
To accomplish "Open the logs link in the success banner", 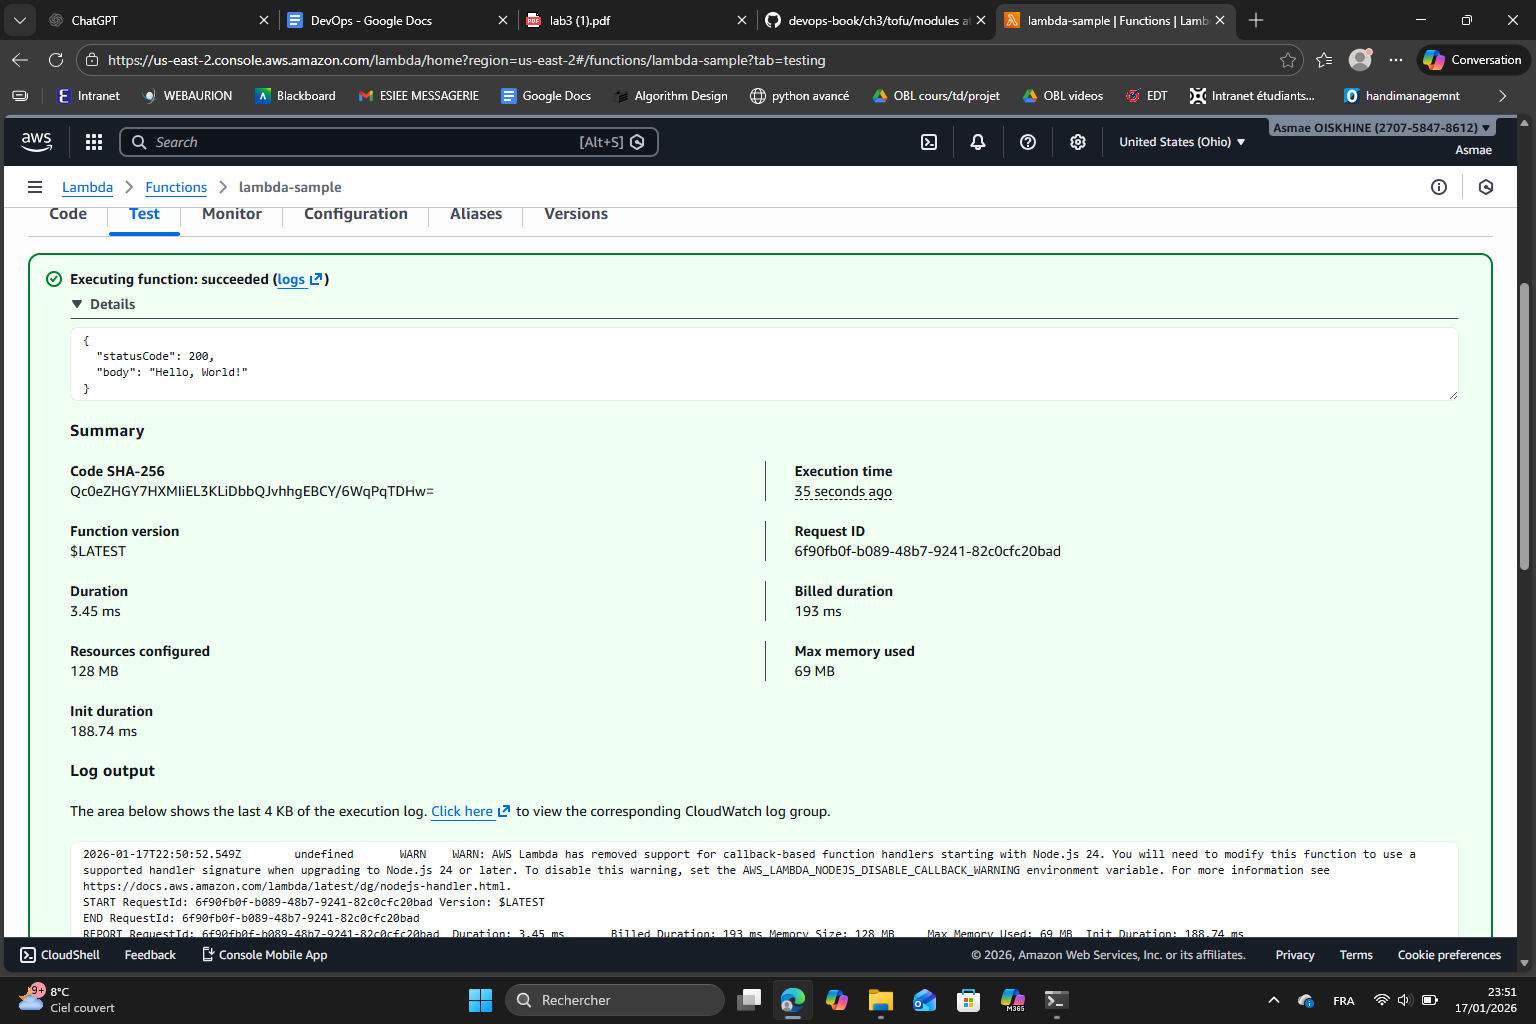I will point(291,279).
